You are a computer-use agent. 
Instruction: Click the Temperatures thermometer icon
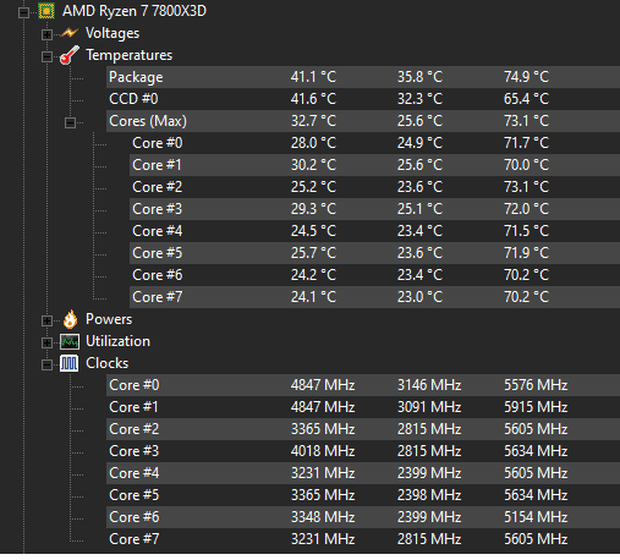pos(69,55)
